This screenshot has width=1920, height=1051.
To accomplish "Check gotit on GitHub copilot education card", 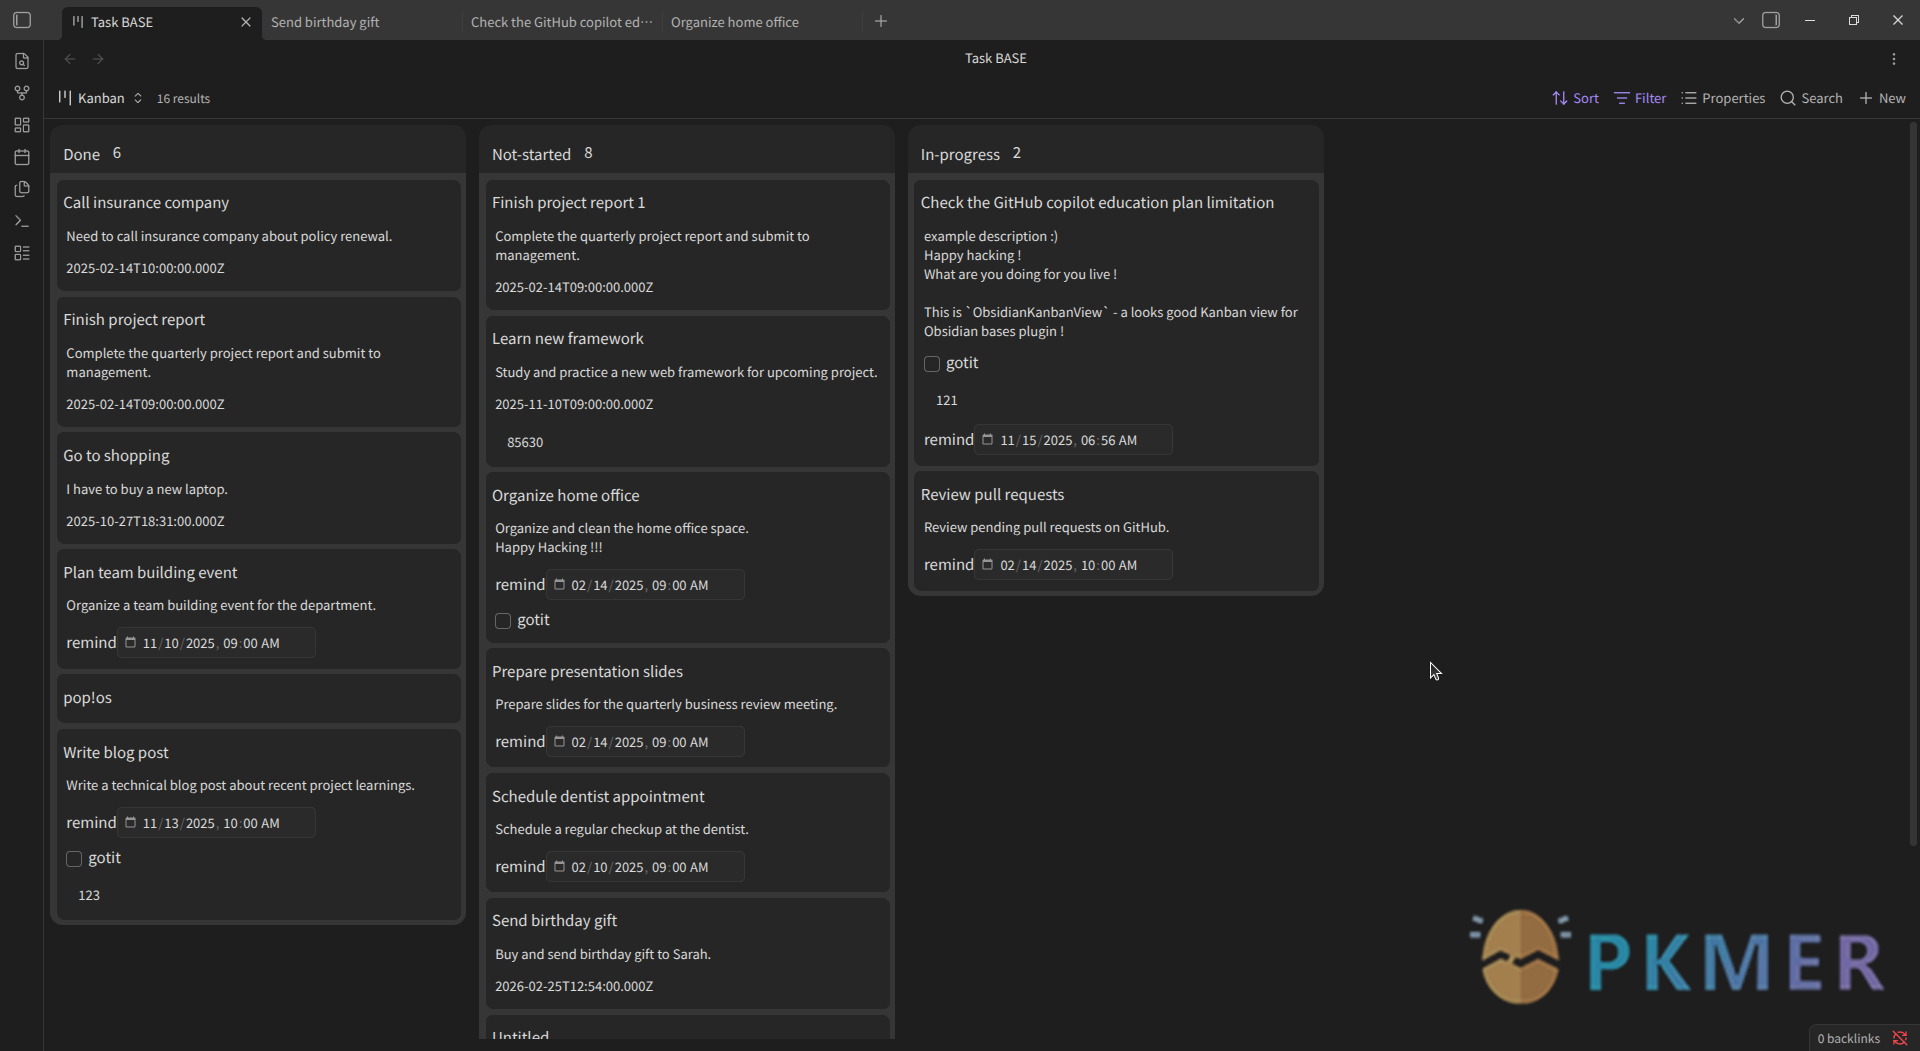I will coord(932,364).
